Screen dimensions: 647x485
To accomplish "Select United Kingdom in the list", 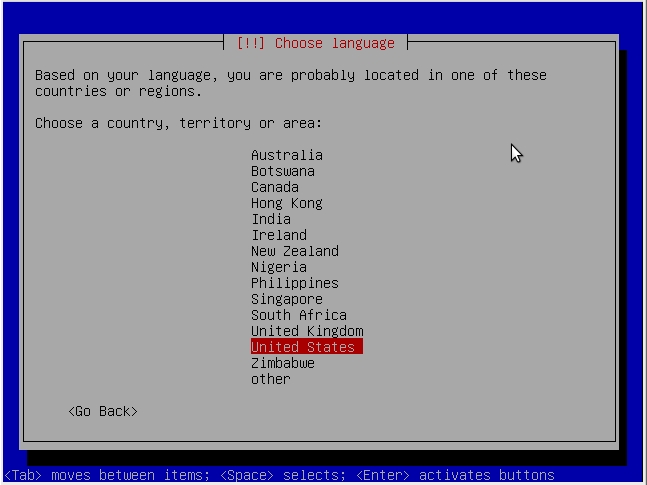I will (307, 331).
